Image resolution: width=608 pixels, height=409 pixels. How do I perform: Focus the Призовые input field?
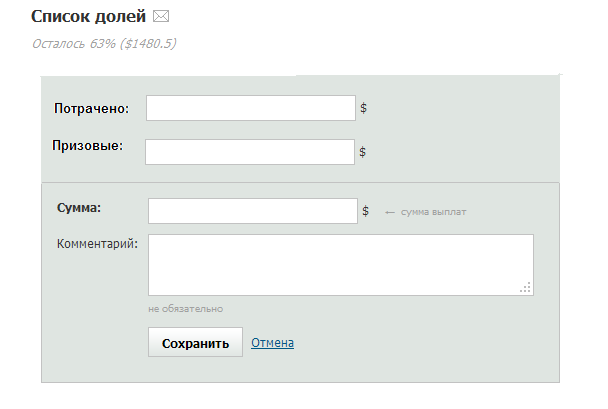pyautogui.click(x=250, y=152)
